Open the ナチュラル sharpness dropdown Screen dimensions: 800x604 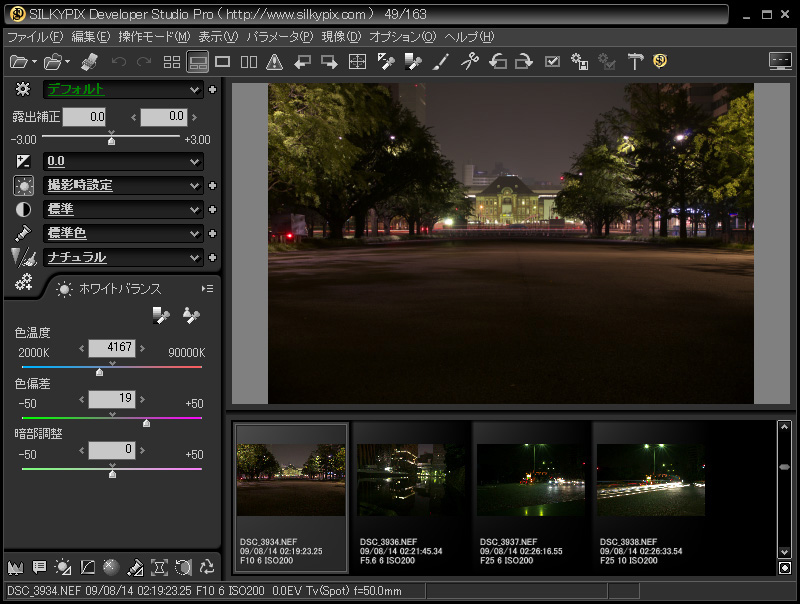(122, 258)
